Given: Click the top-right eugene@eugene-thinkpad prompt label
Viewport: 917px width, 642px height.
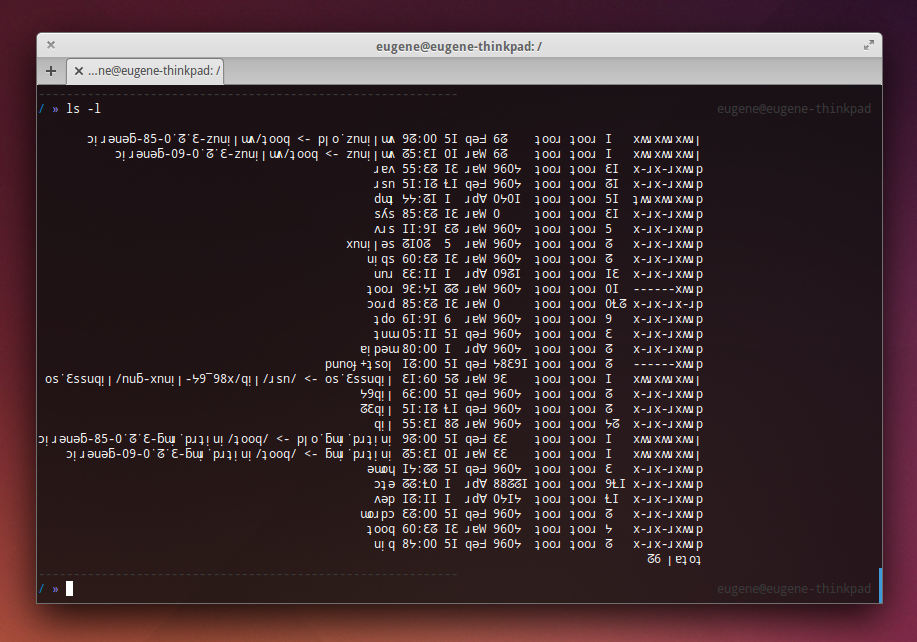Looking at the screenshot, I should point(794,108).
